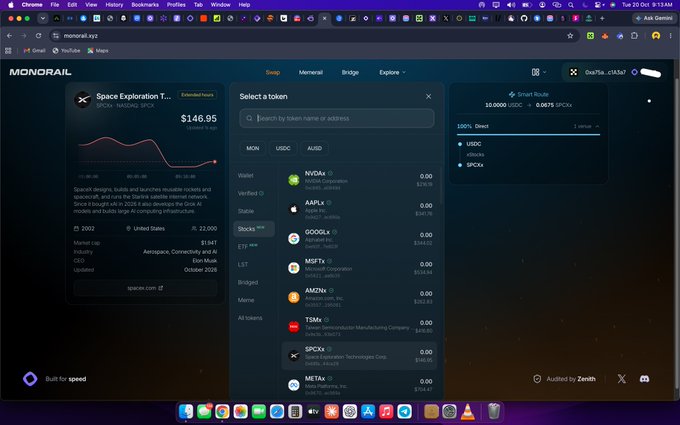Open the Gmail bookmark

click(x=35, y=51)
